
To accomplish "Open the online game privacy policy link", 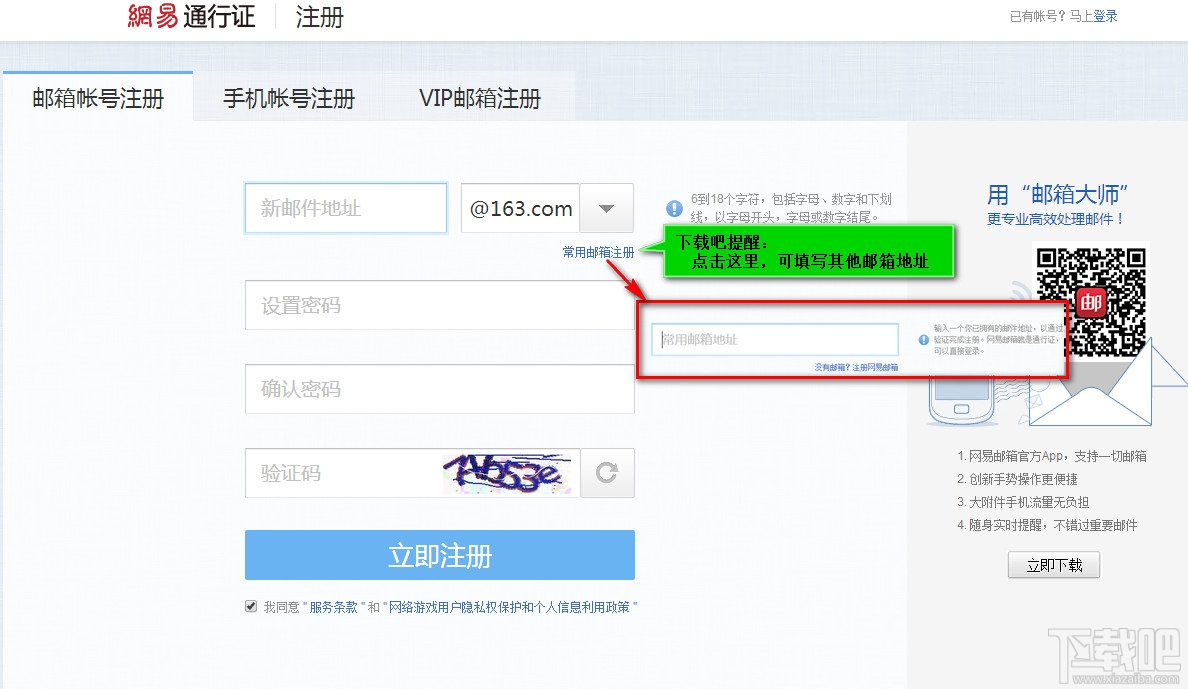I will point(509,607).
